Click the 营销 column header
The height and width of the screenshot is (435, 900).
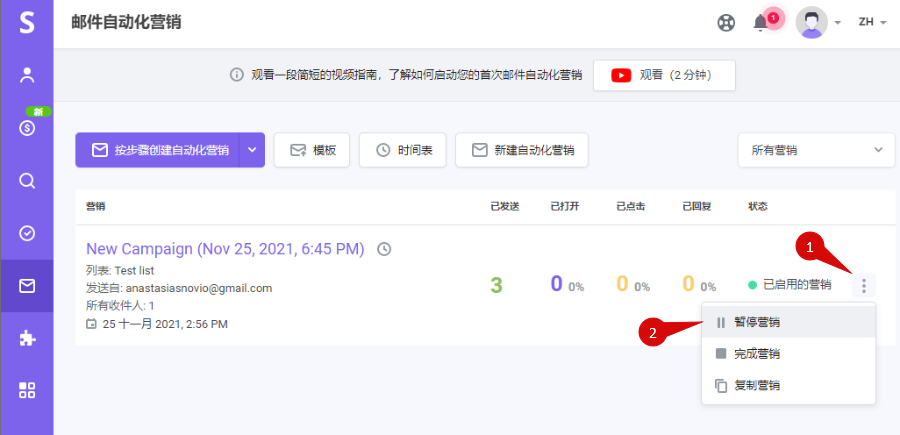click(96, 207)
